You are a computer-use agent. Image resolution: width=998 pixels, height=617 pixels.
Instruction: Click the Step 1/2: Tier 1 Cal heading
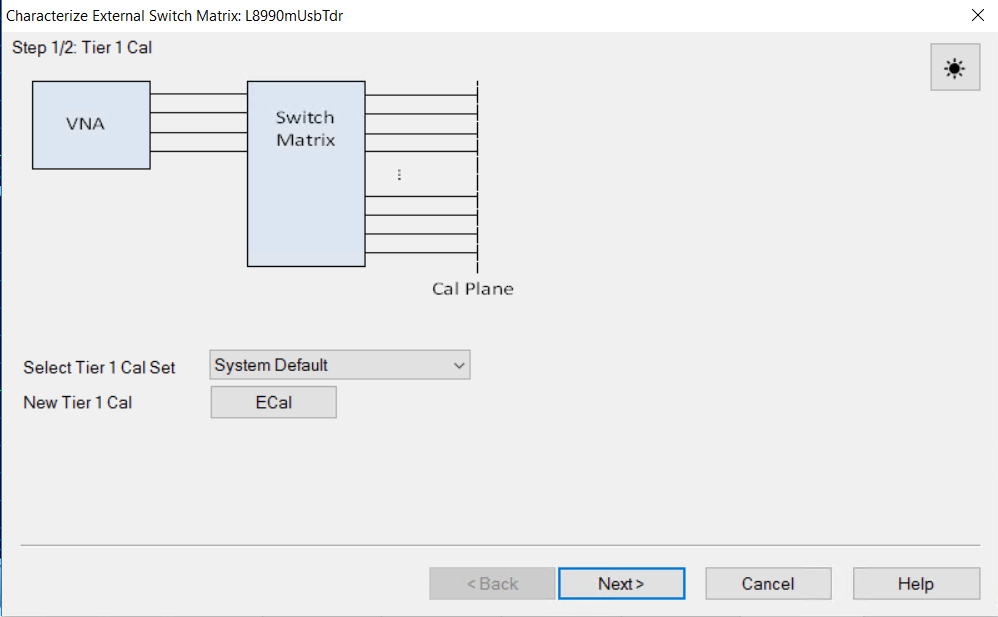[x=81, y=47]
